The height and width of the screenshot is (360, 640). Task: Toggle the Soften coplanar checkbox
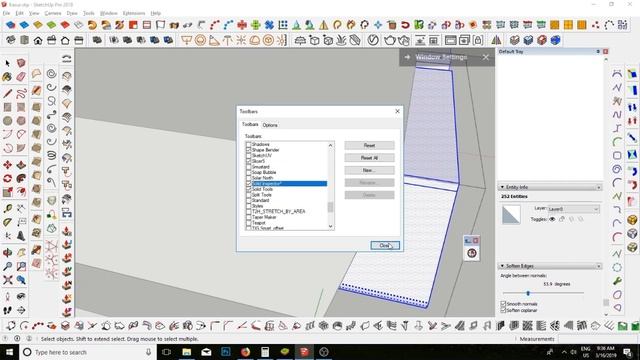coord(503,310)
